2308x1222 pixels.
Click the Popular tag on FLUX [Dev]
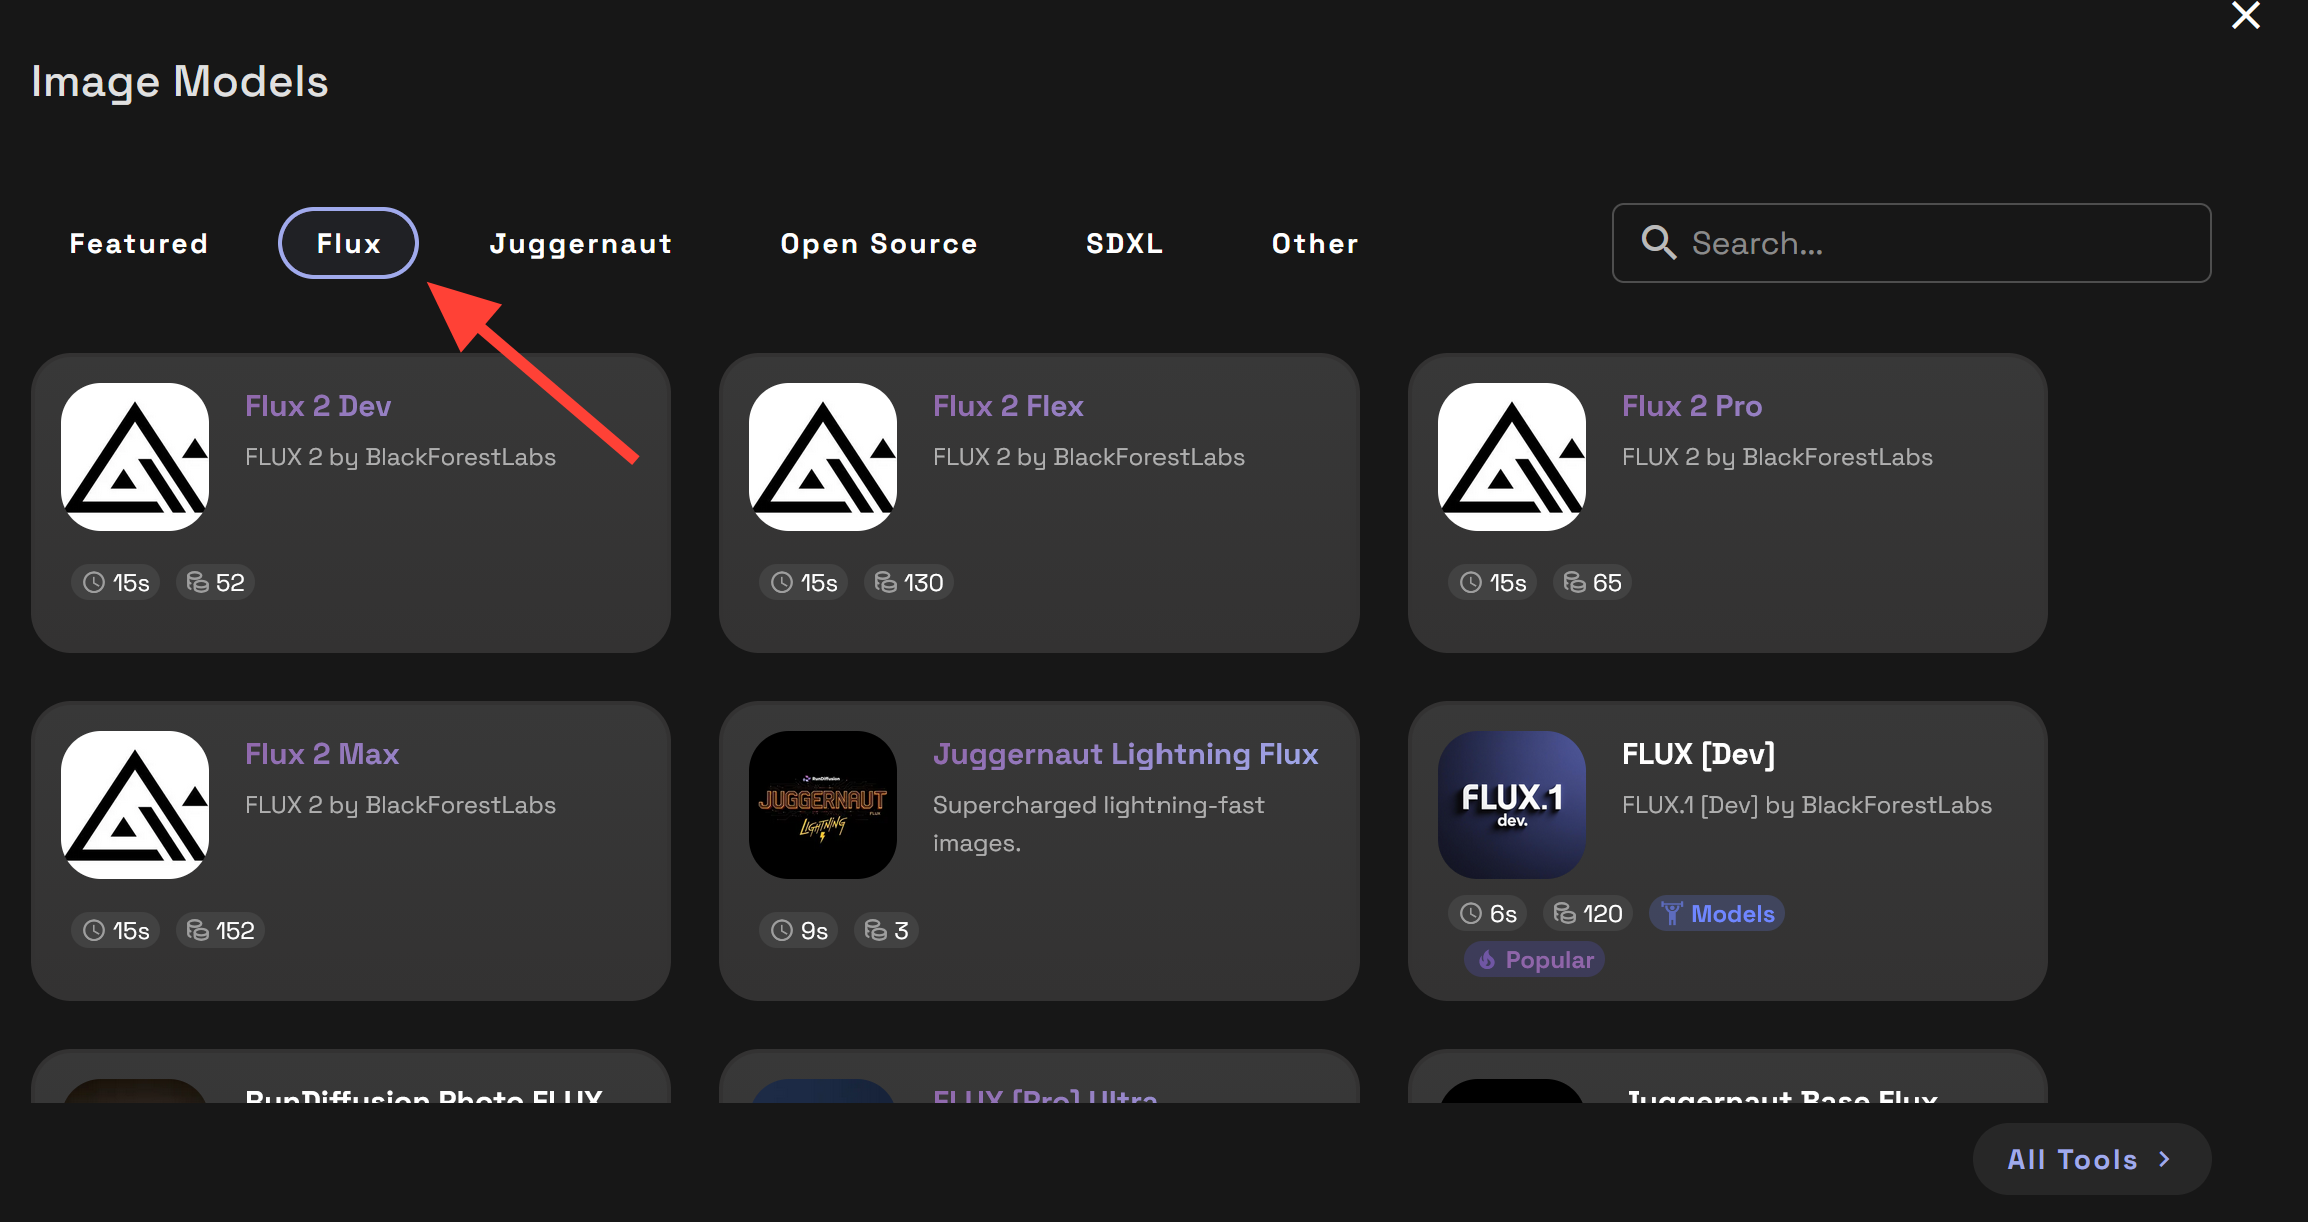(1535, 960)
